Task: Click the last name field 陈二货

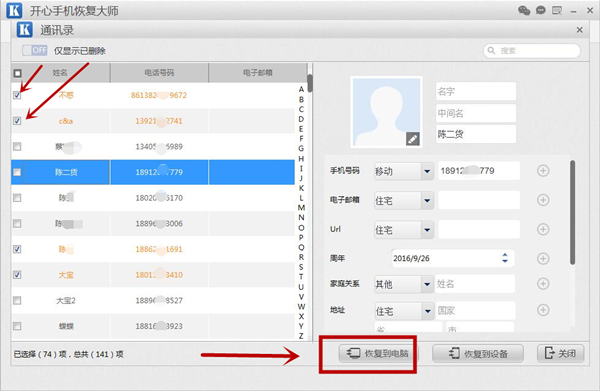Action: pyautogui.click(x=476, y=134)
